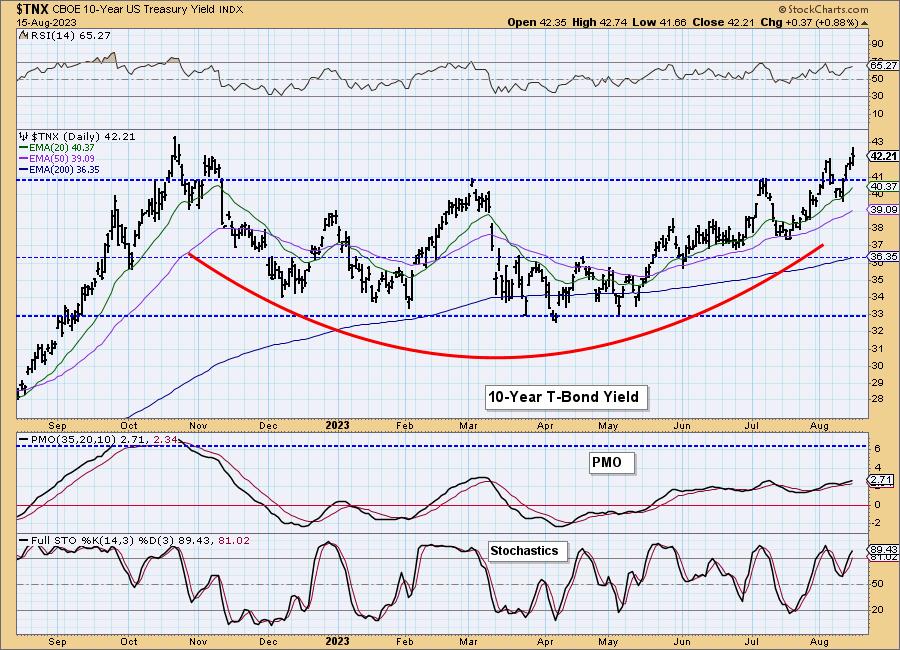Click the blue 'EMA(200) 36.35' legend entry
900x650 pixels.
[59, 169]
